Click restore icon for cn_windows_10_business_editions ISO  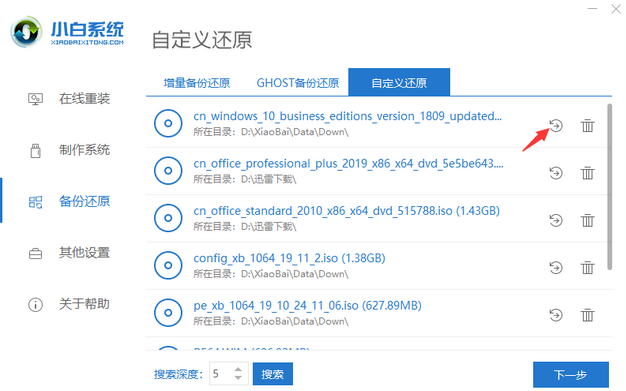(x=556, y=126)
